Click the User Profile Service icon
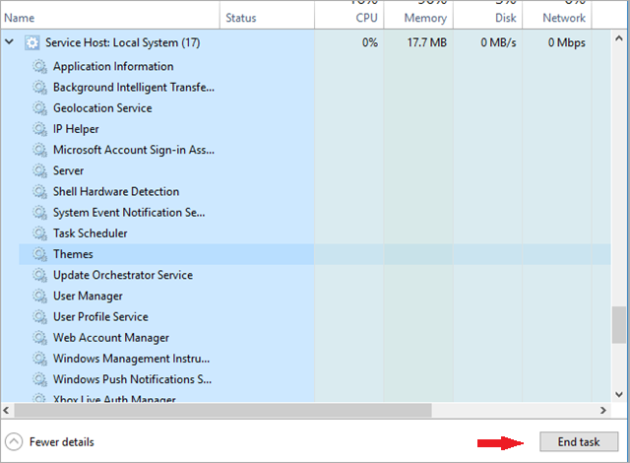The image size is (630, 463). tap(39, 317)
